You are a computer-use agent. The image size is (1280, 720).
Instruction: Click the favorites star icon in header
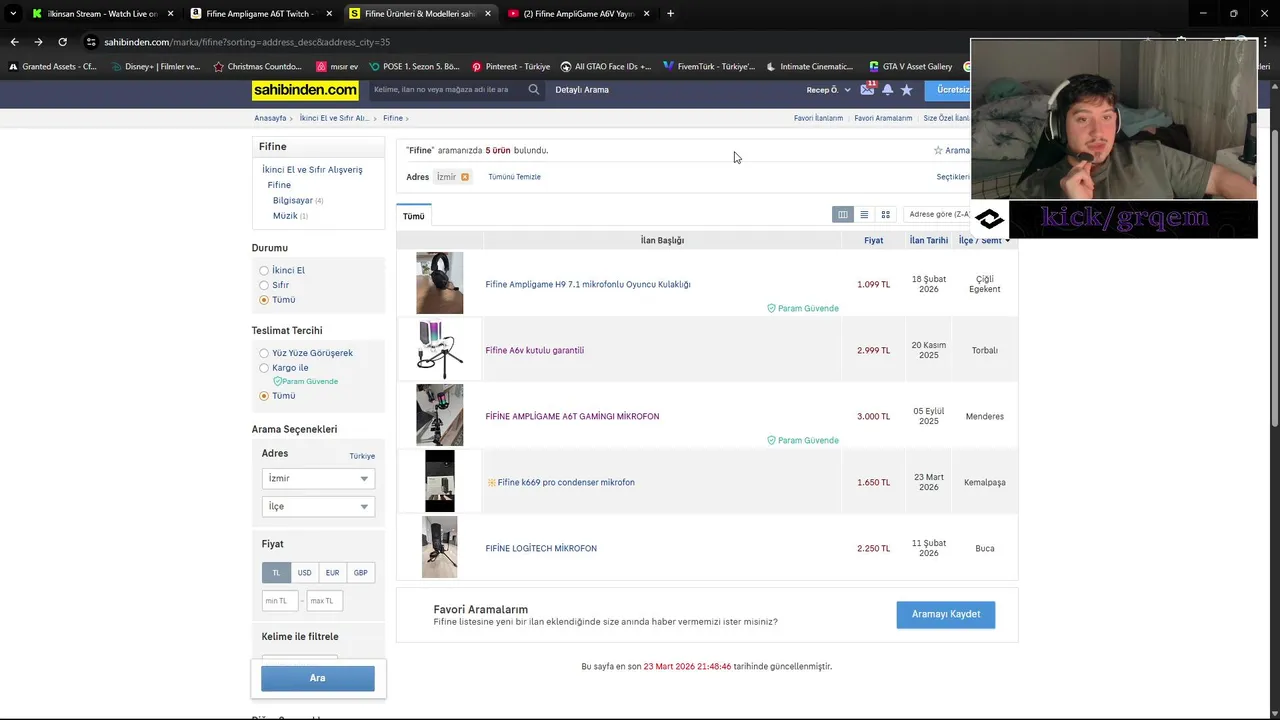click(906, 89)
